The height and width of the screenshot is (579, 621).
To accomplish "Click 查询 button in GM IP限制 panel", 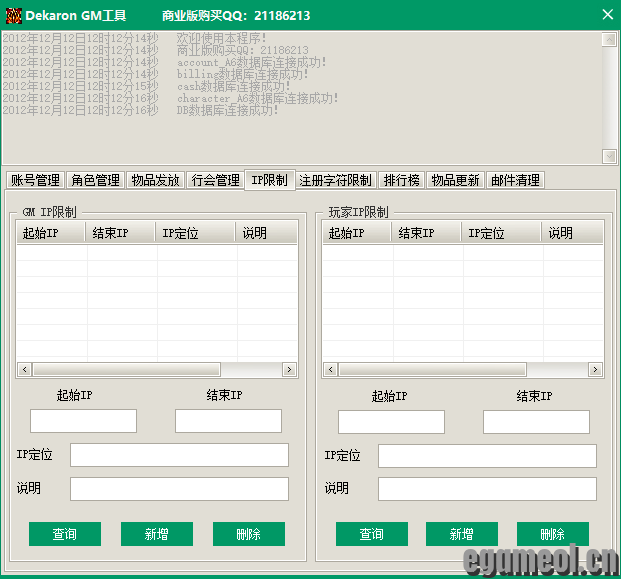I will [65, 534].
